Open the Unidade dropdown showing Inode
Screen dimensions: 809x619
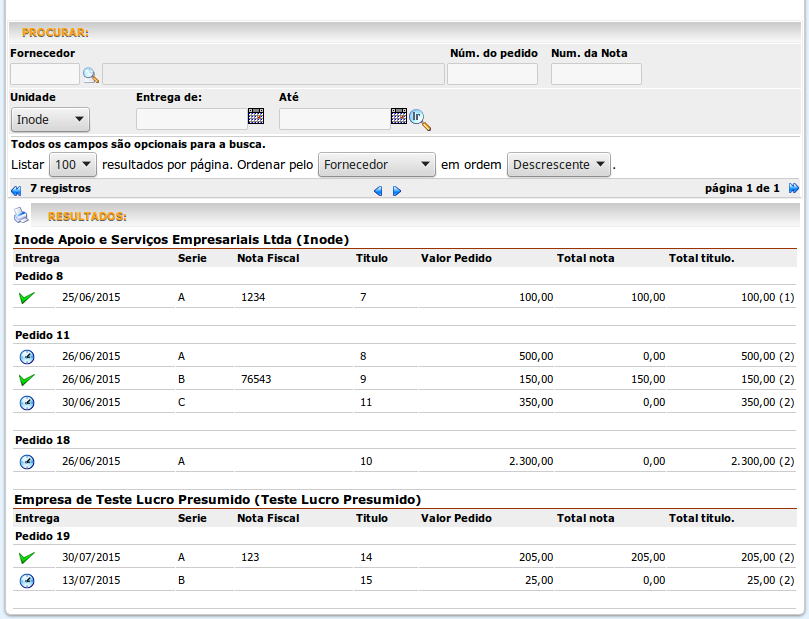50,120
